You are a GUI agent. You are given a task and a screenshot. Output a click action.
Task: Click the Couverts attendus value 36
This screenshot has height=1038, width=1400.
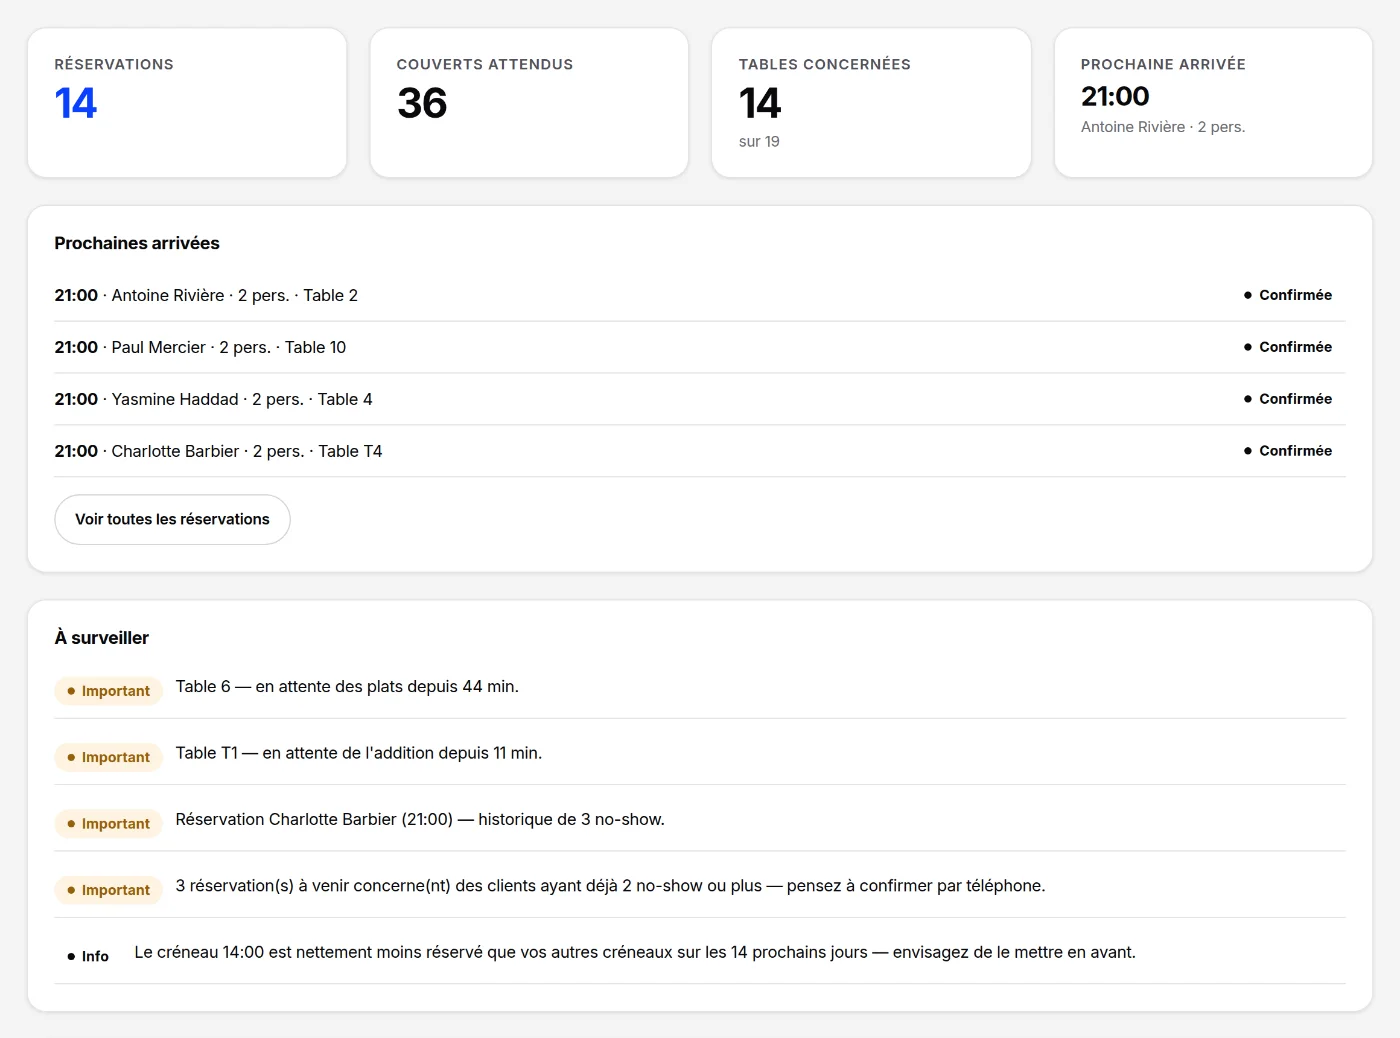(422, 103)
